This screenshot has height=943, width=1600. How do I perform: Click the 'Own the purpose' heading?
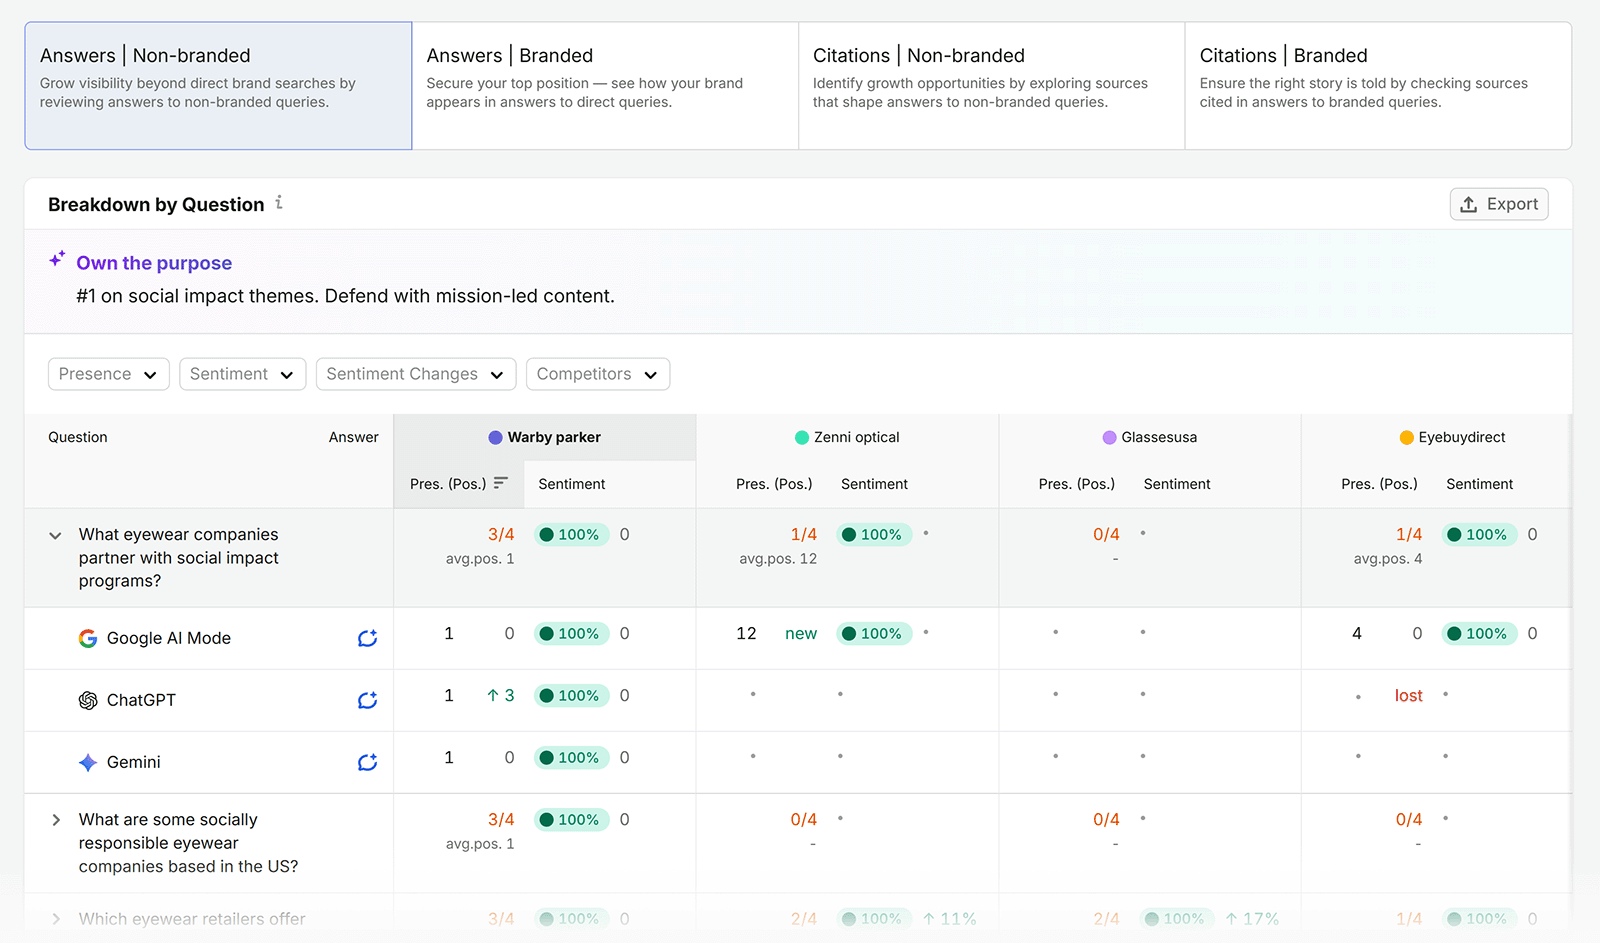click(154, 263)
